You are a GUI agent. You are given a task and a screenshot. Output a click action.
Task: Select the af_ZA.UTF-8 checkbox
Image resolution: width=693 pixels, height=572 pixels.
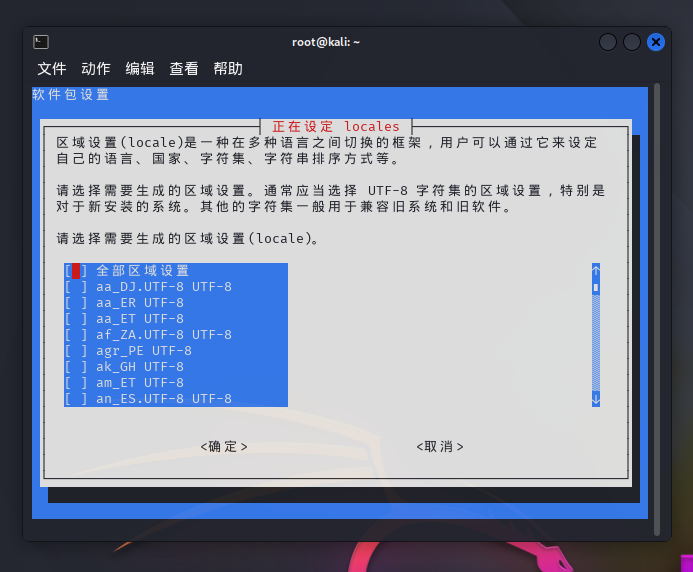click(x=76, y=335)
